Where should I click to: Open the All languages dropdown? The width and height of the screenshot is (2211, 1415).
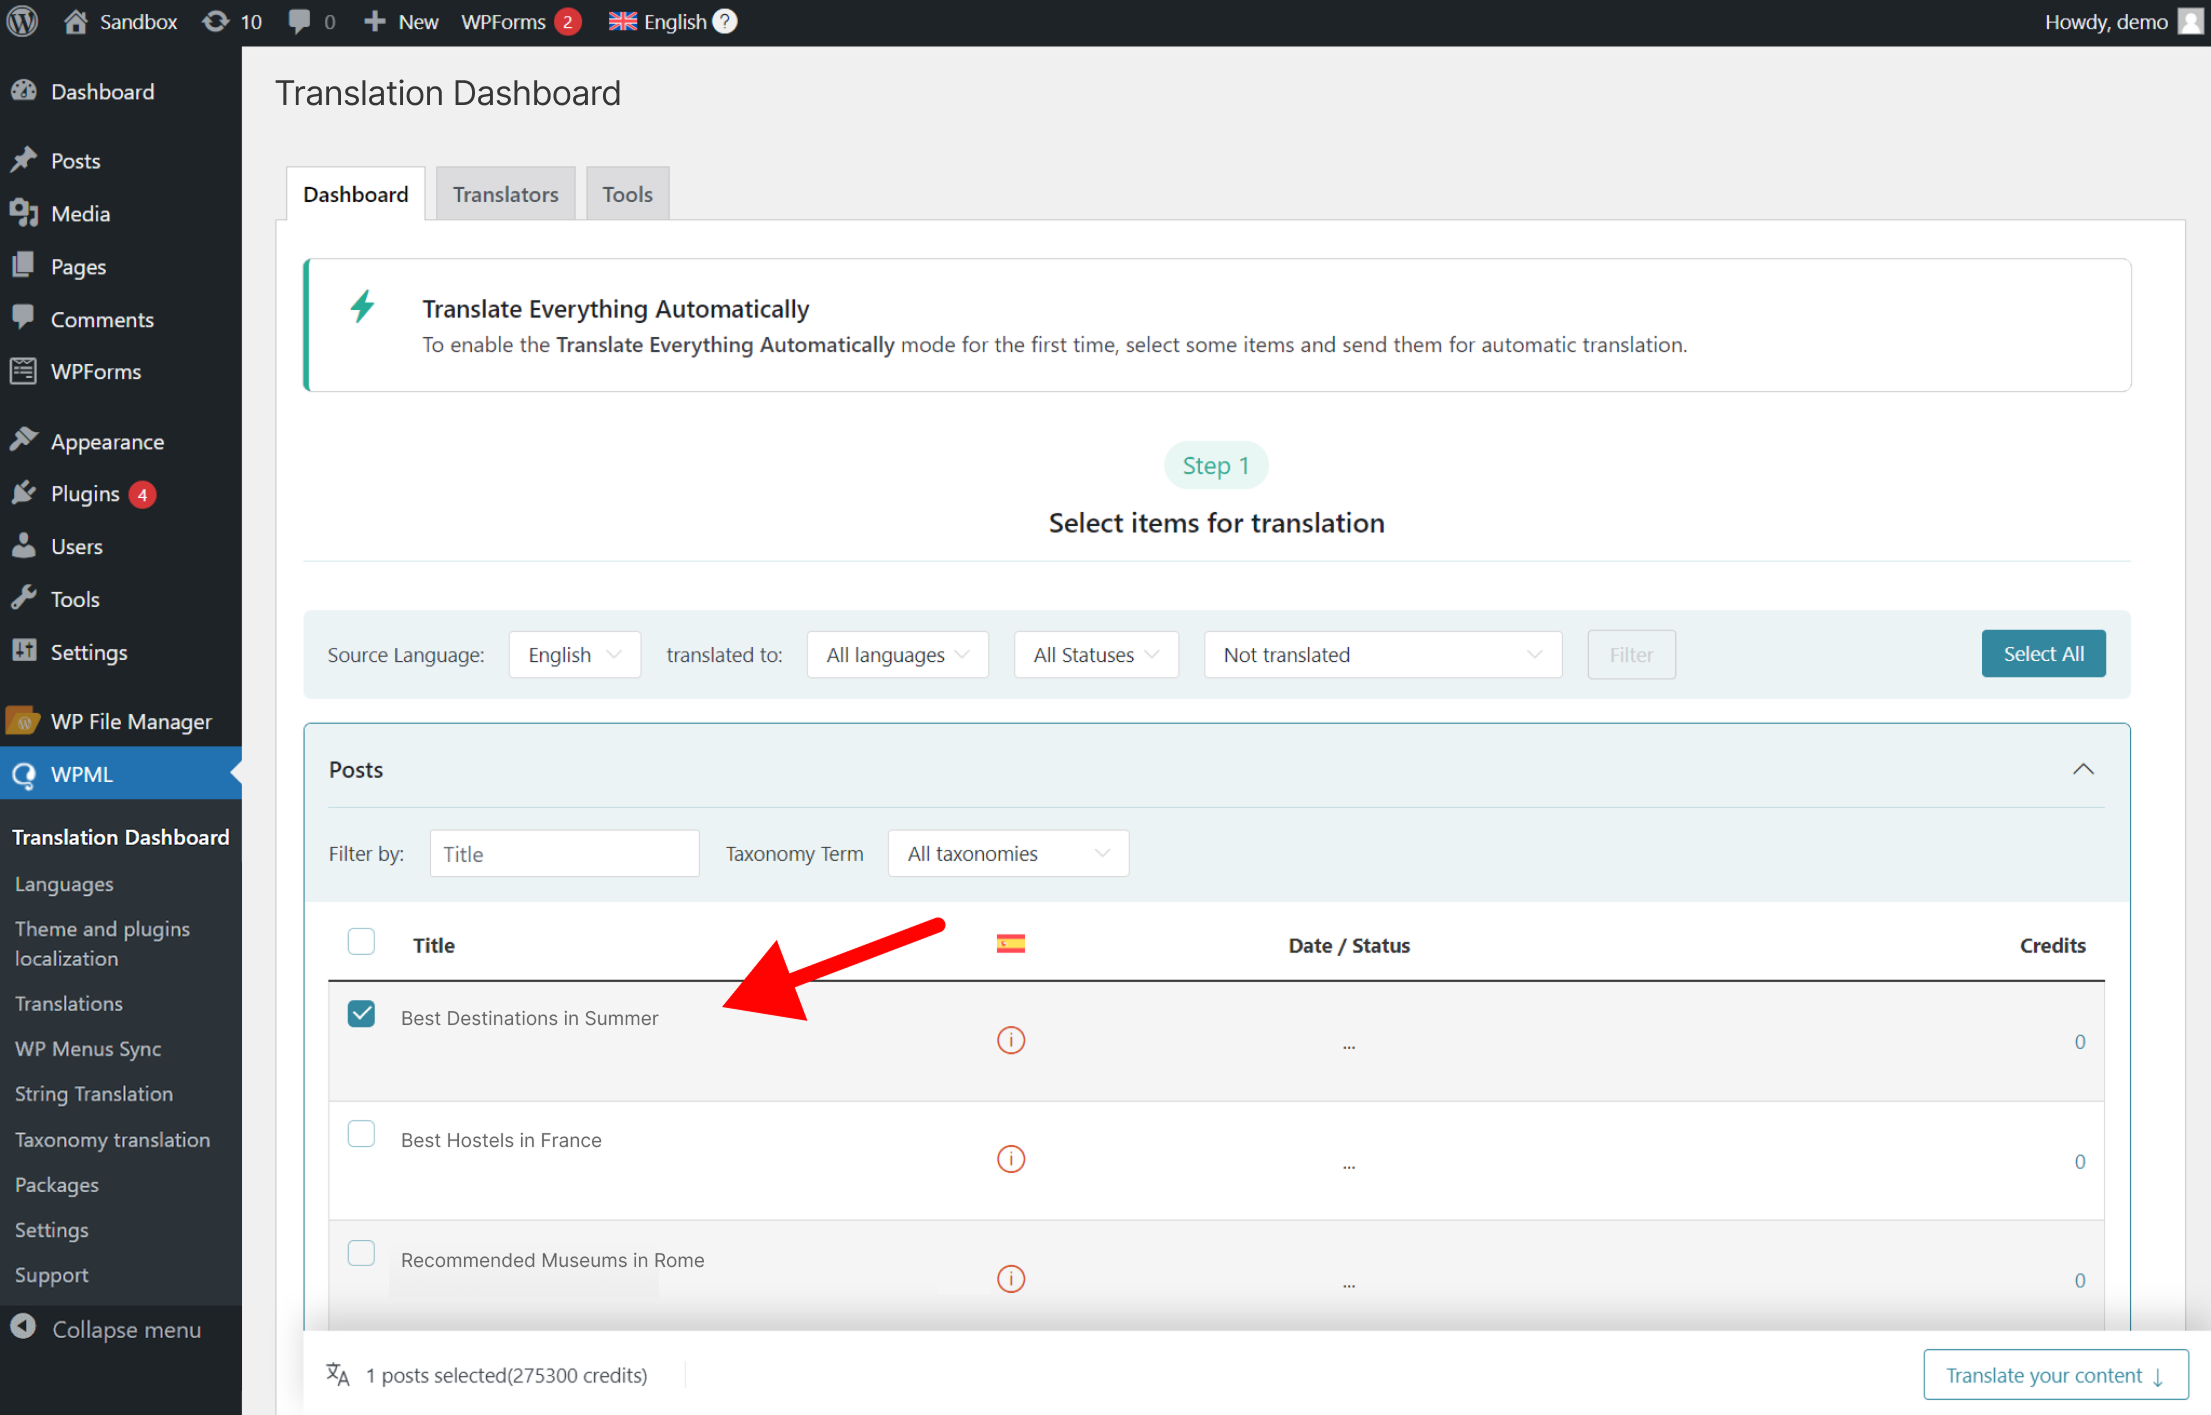897,654
